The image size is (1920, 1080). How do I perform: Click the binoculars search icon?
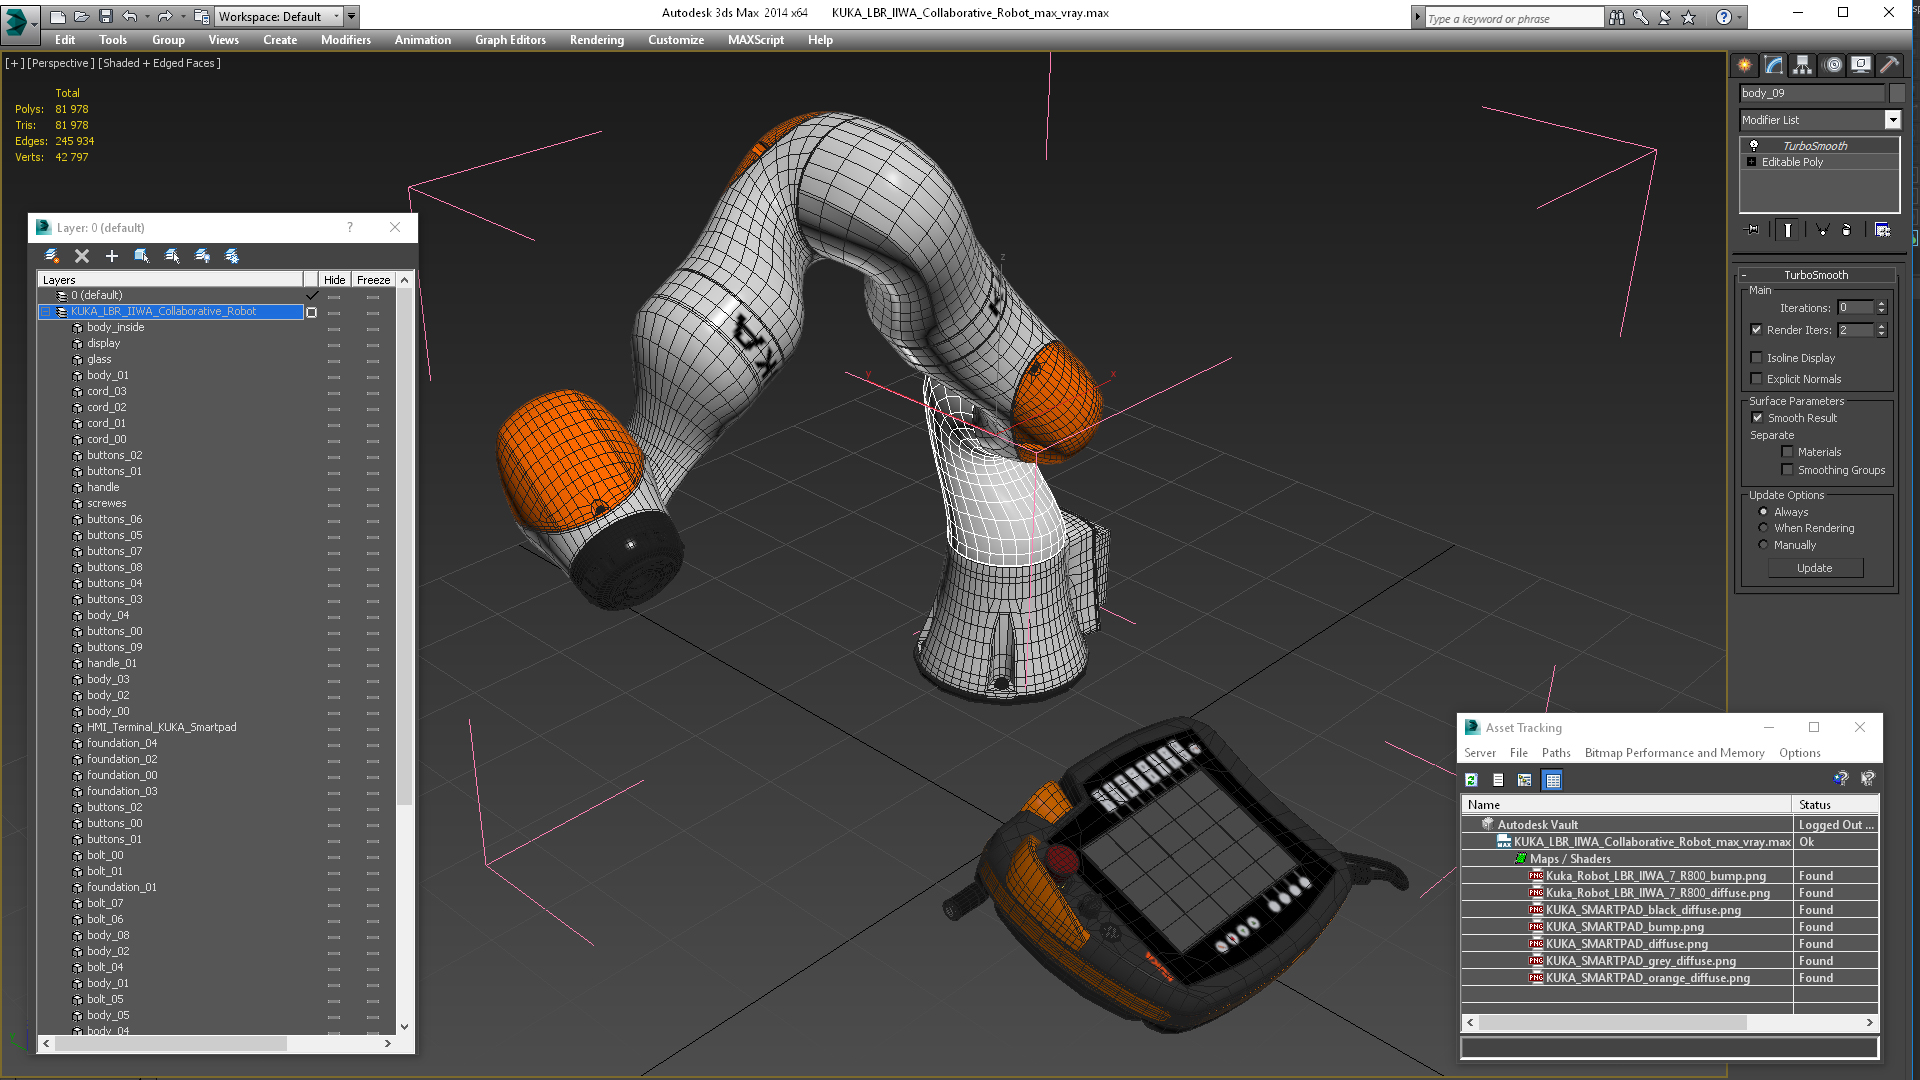click(x=1617, y=17)
